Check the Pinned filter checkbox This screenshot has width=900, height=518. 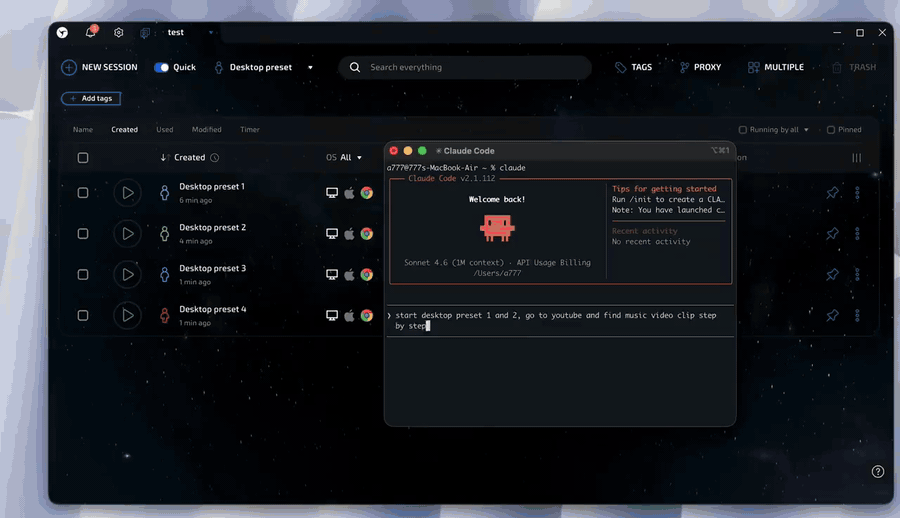tap(831, 130)
